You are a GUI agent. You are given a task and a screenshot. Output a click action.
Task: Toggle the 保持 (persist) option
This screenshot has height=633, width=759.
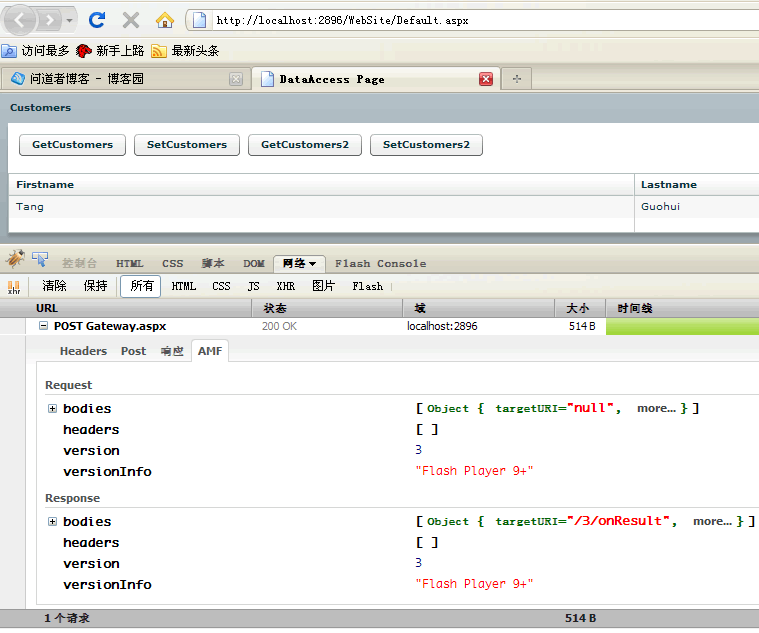[x=95, y=286]
